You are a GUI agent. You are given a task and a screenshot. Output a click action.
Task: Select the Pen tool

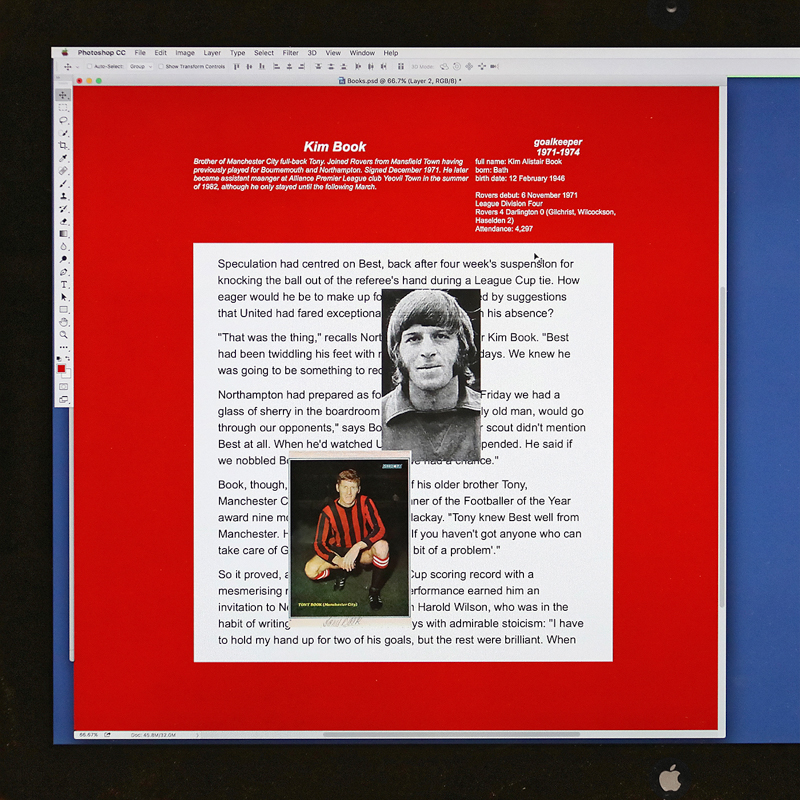point(63,272)
